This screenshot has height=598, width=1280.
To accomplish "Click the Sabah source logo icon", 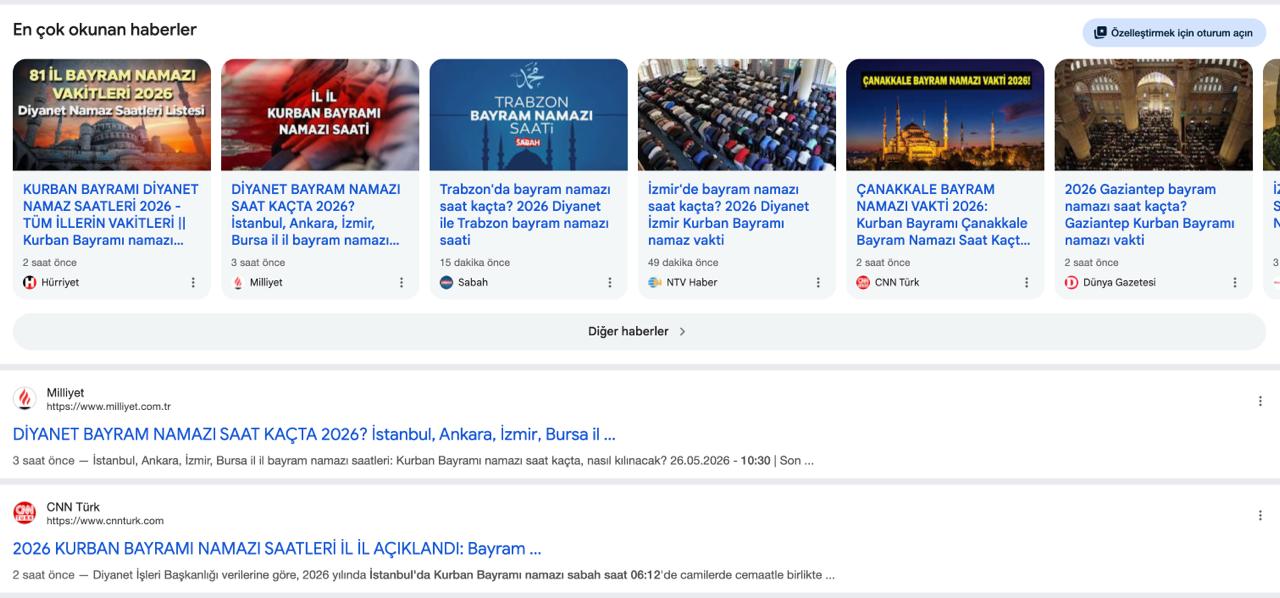I will [x=447, y=283].
